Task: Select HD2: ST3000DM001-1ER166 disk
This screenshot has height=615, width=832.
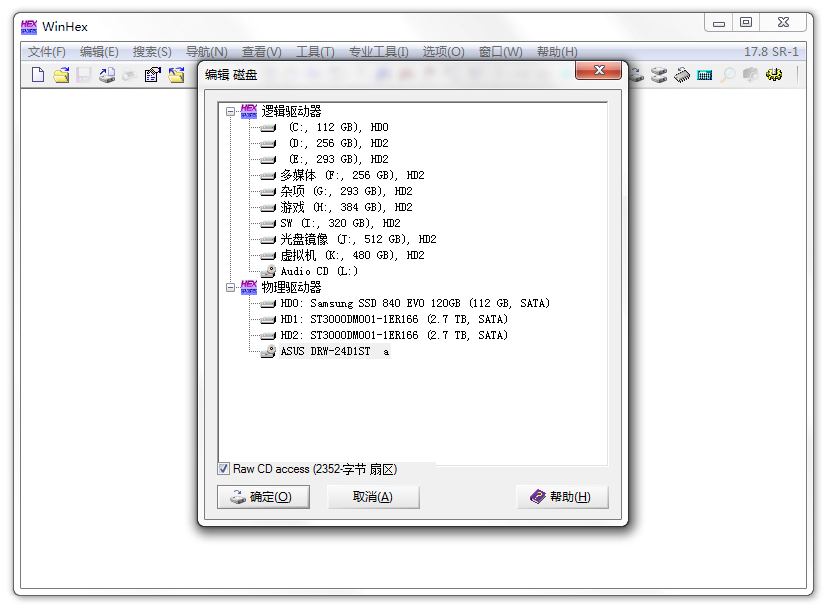Action: point(394,335)
